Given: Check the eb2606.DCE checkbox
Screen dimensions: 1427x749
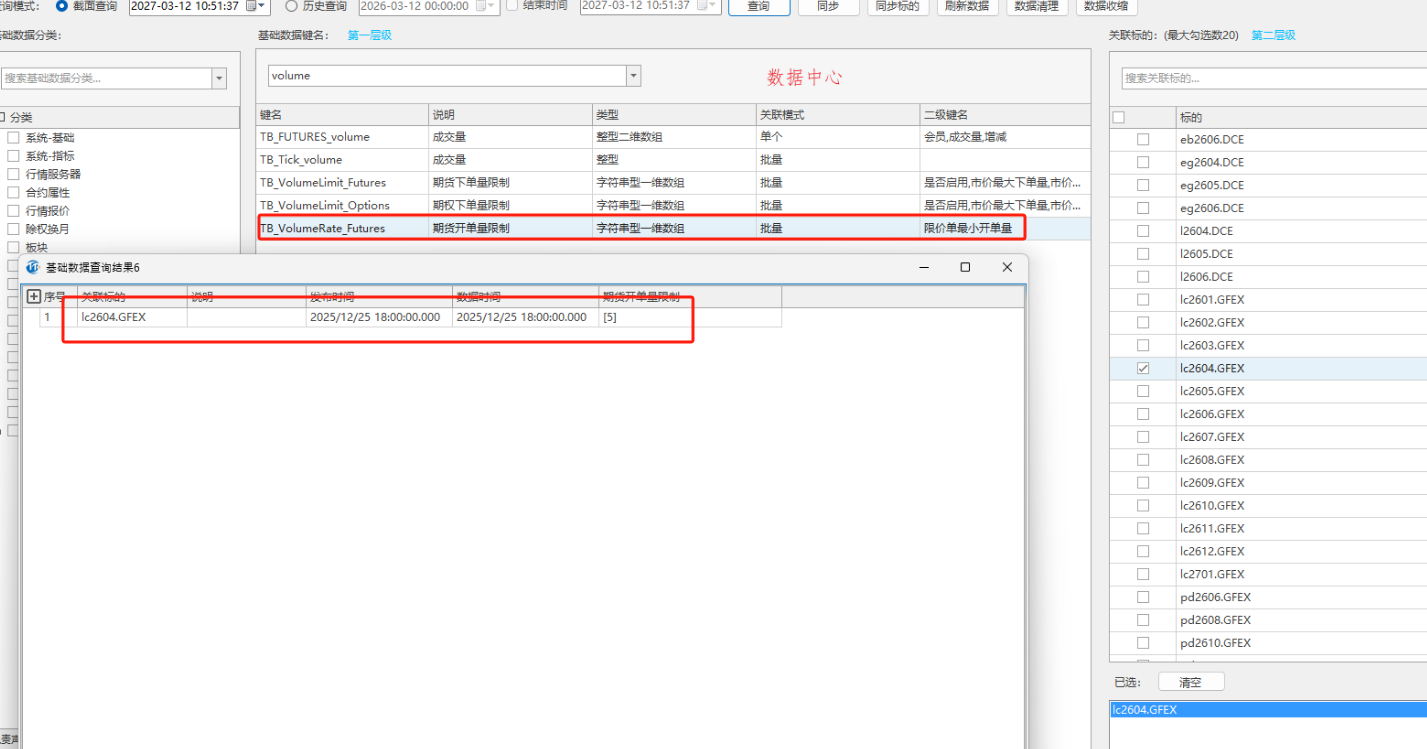Looking at the screenshot, I should 1143,139.
